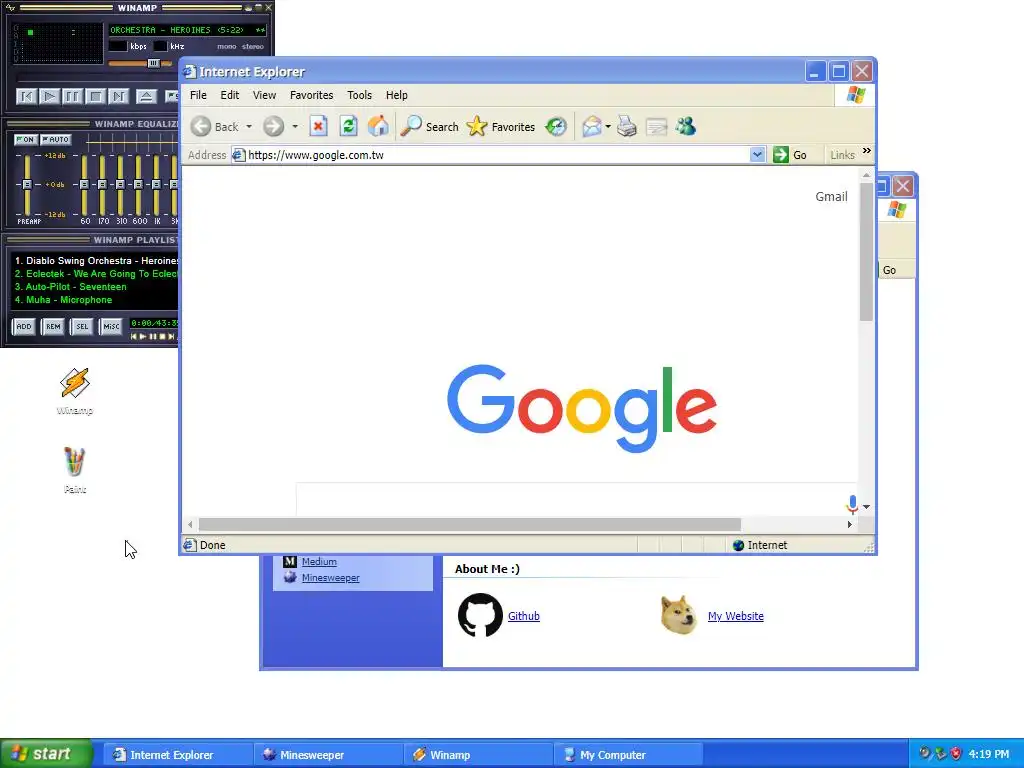Expand the address bar URL dropdown
This screenshot has width=1024, height=768.
point(757,155)
